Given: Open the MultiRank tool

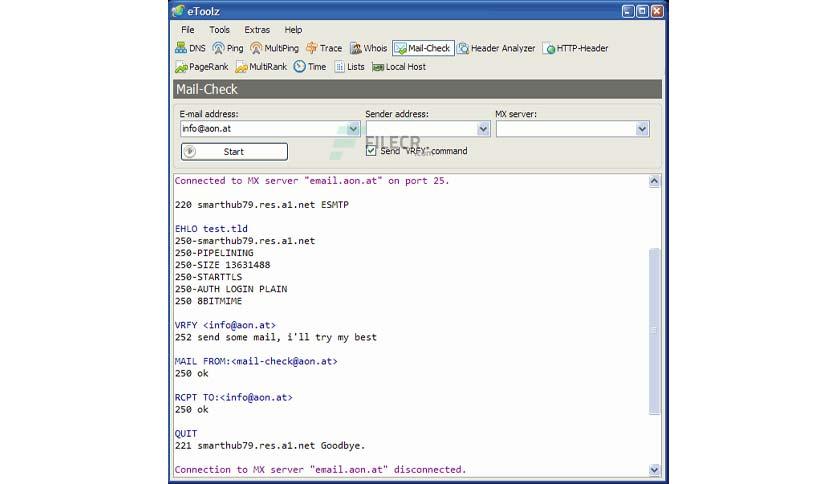Looking at the screenshot, I should 261,67.
